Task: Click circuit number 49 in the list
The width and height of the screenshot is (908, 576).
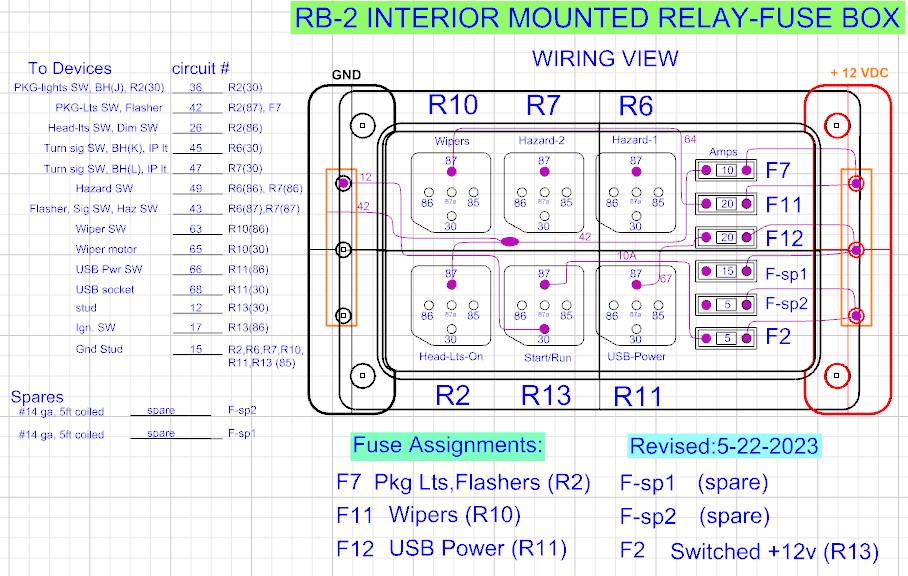Action: [x=196, y=188]
